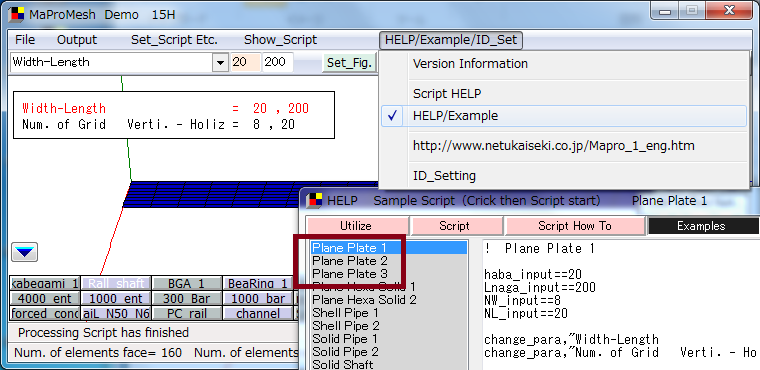
Task: Click the red Width-Length parameter text
Action: tap(63, 108)
